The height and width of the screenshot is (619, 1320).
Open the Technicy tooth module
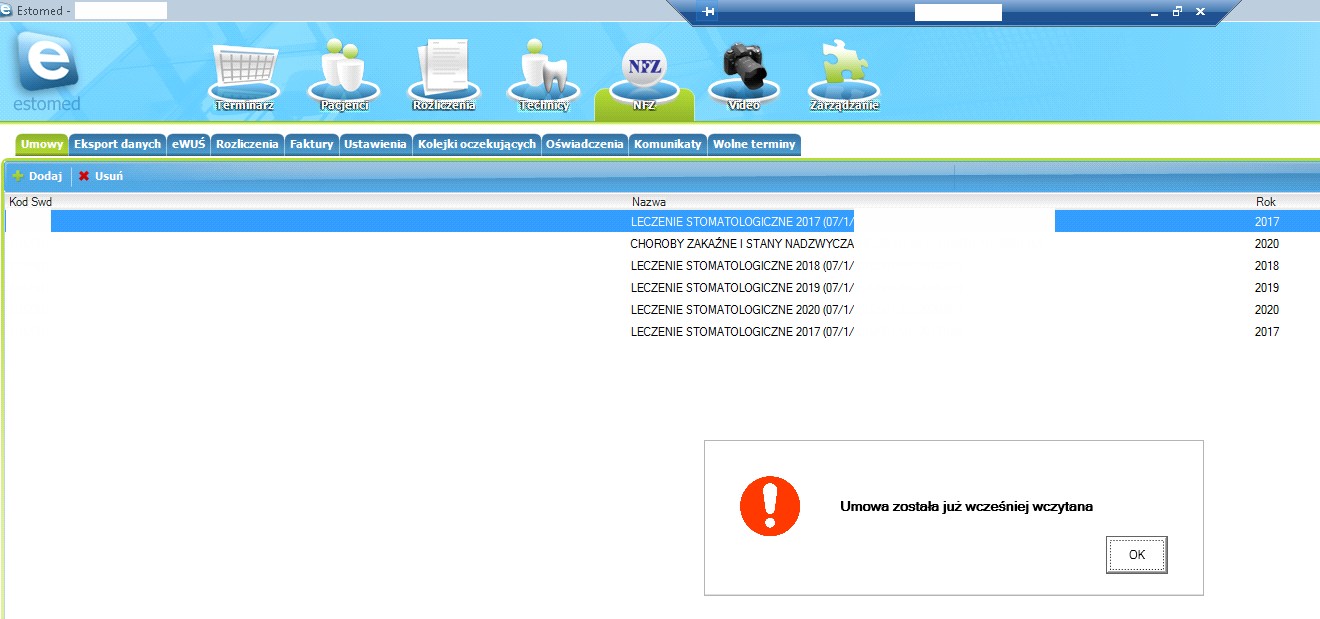544,76
